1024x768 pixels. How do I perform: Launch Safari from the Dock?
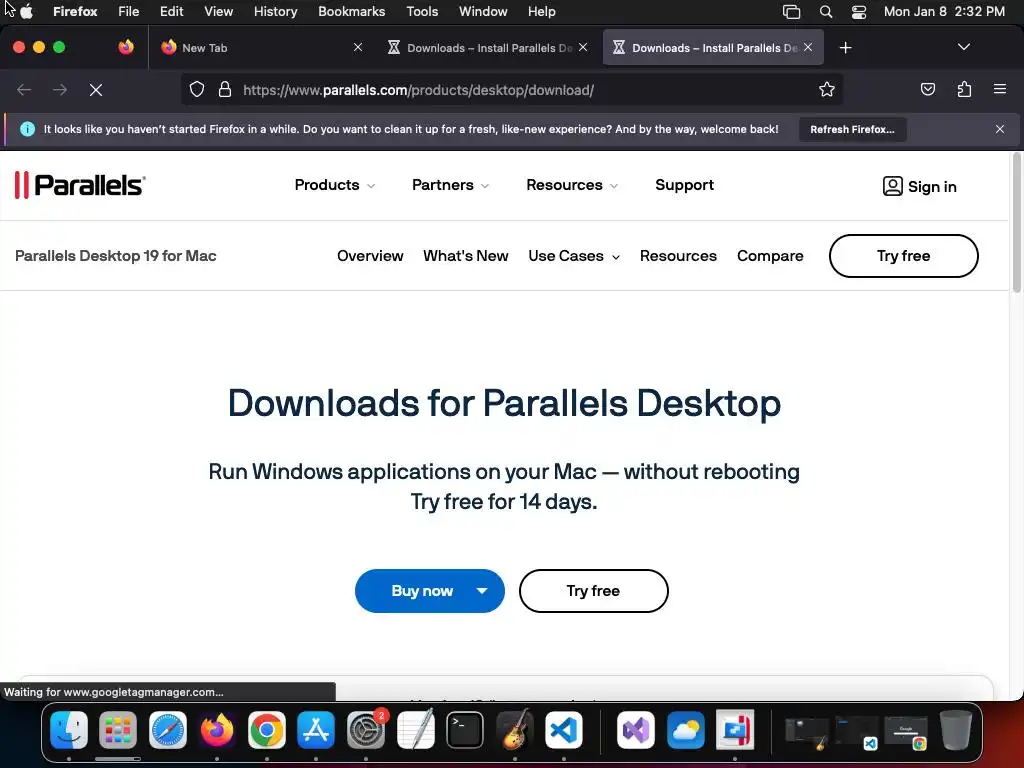(x=168, y=729)
